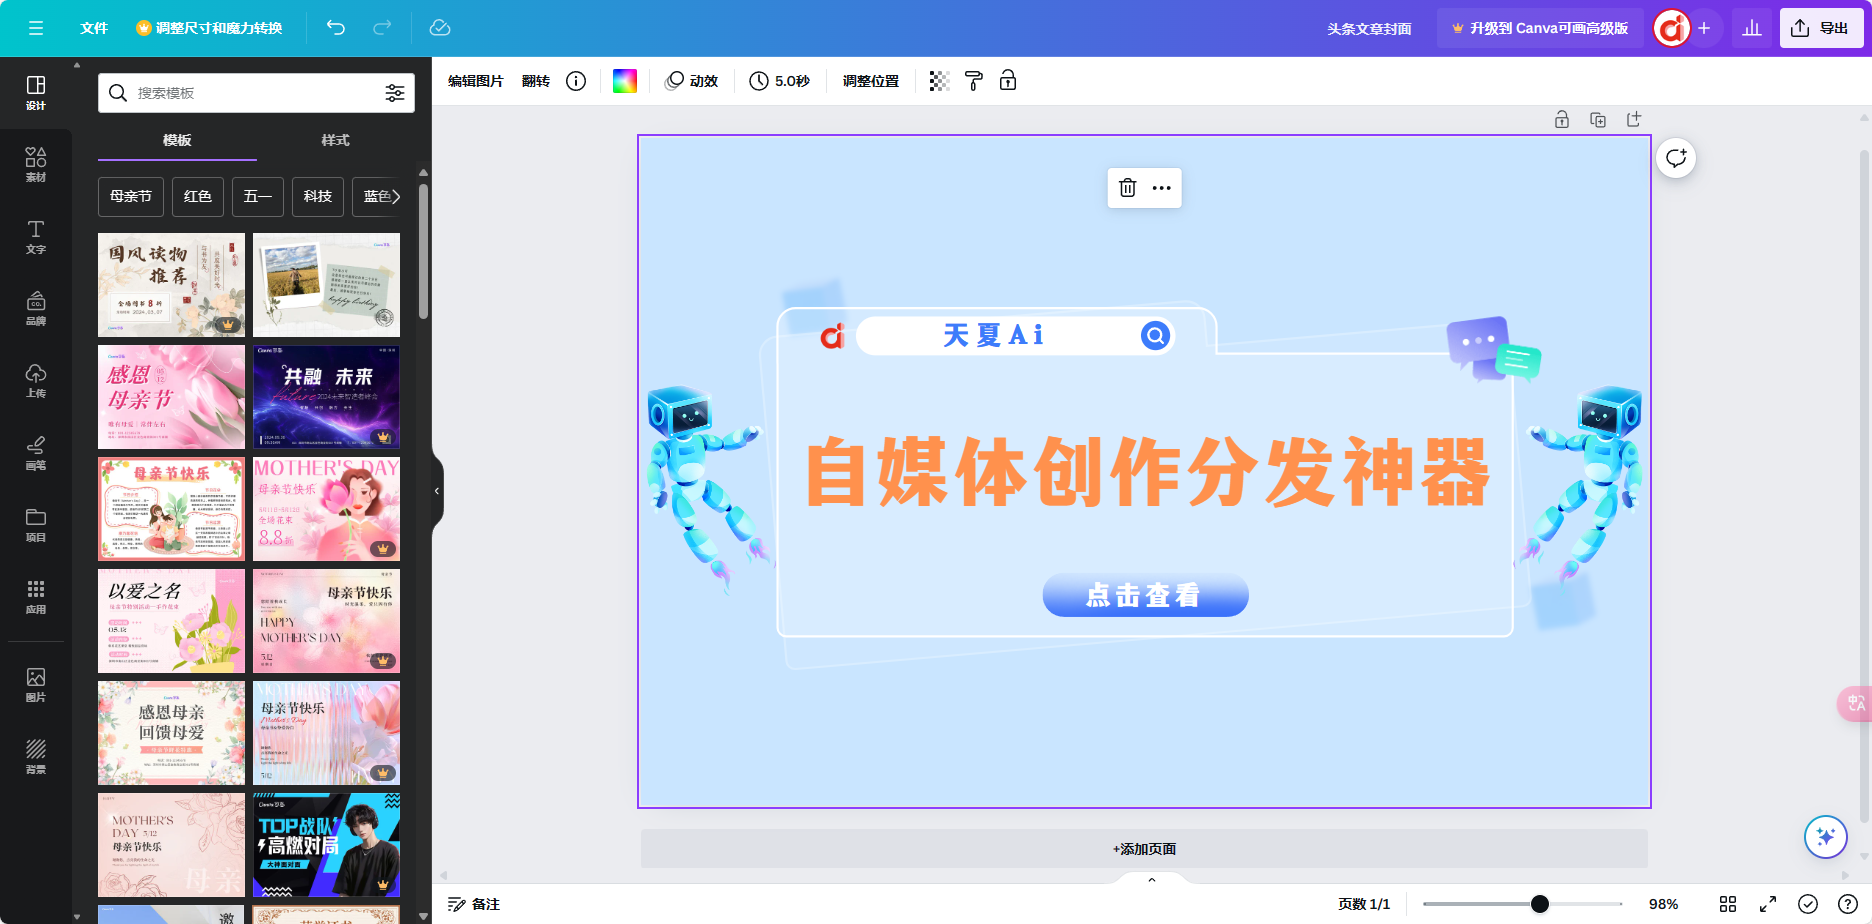
Task: Show image info icon in toolbar
Action: pyautogui.click(x=576, y=81)
